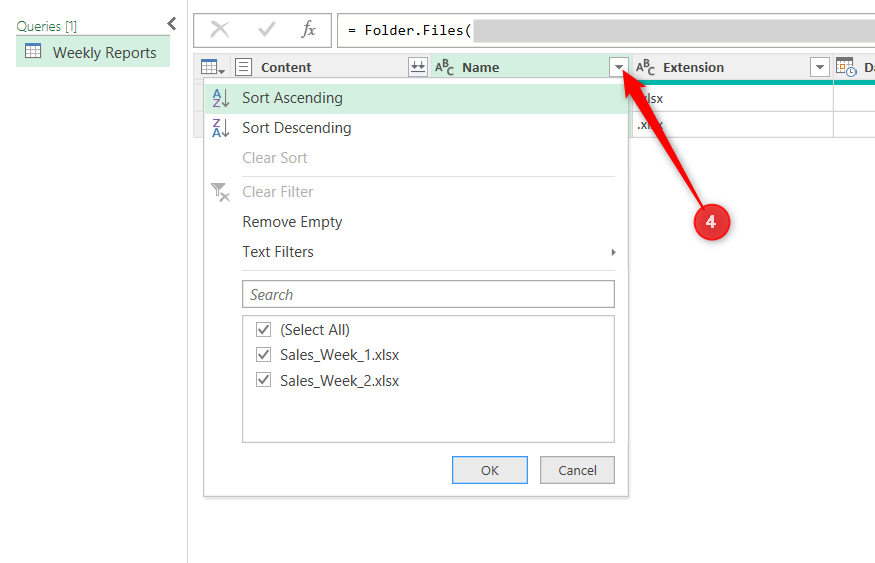Open the Extension column filter dropdown
Viewport: 875px width, 563px height.
coord(819,67)
